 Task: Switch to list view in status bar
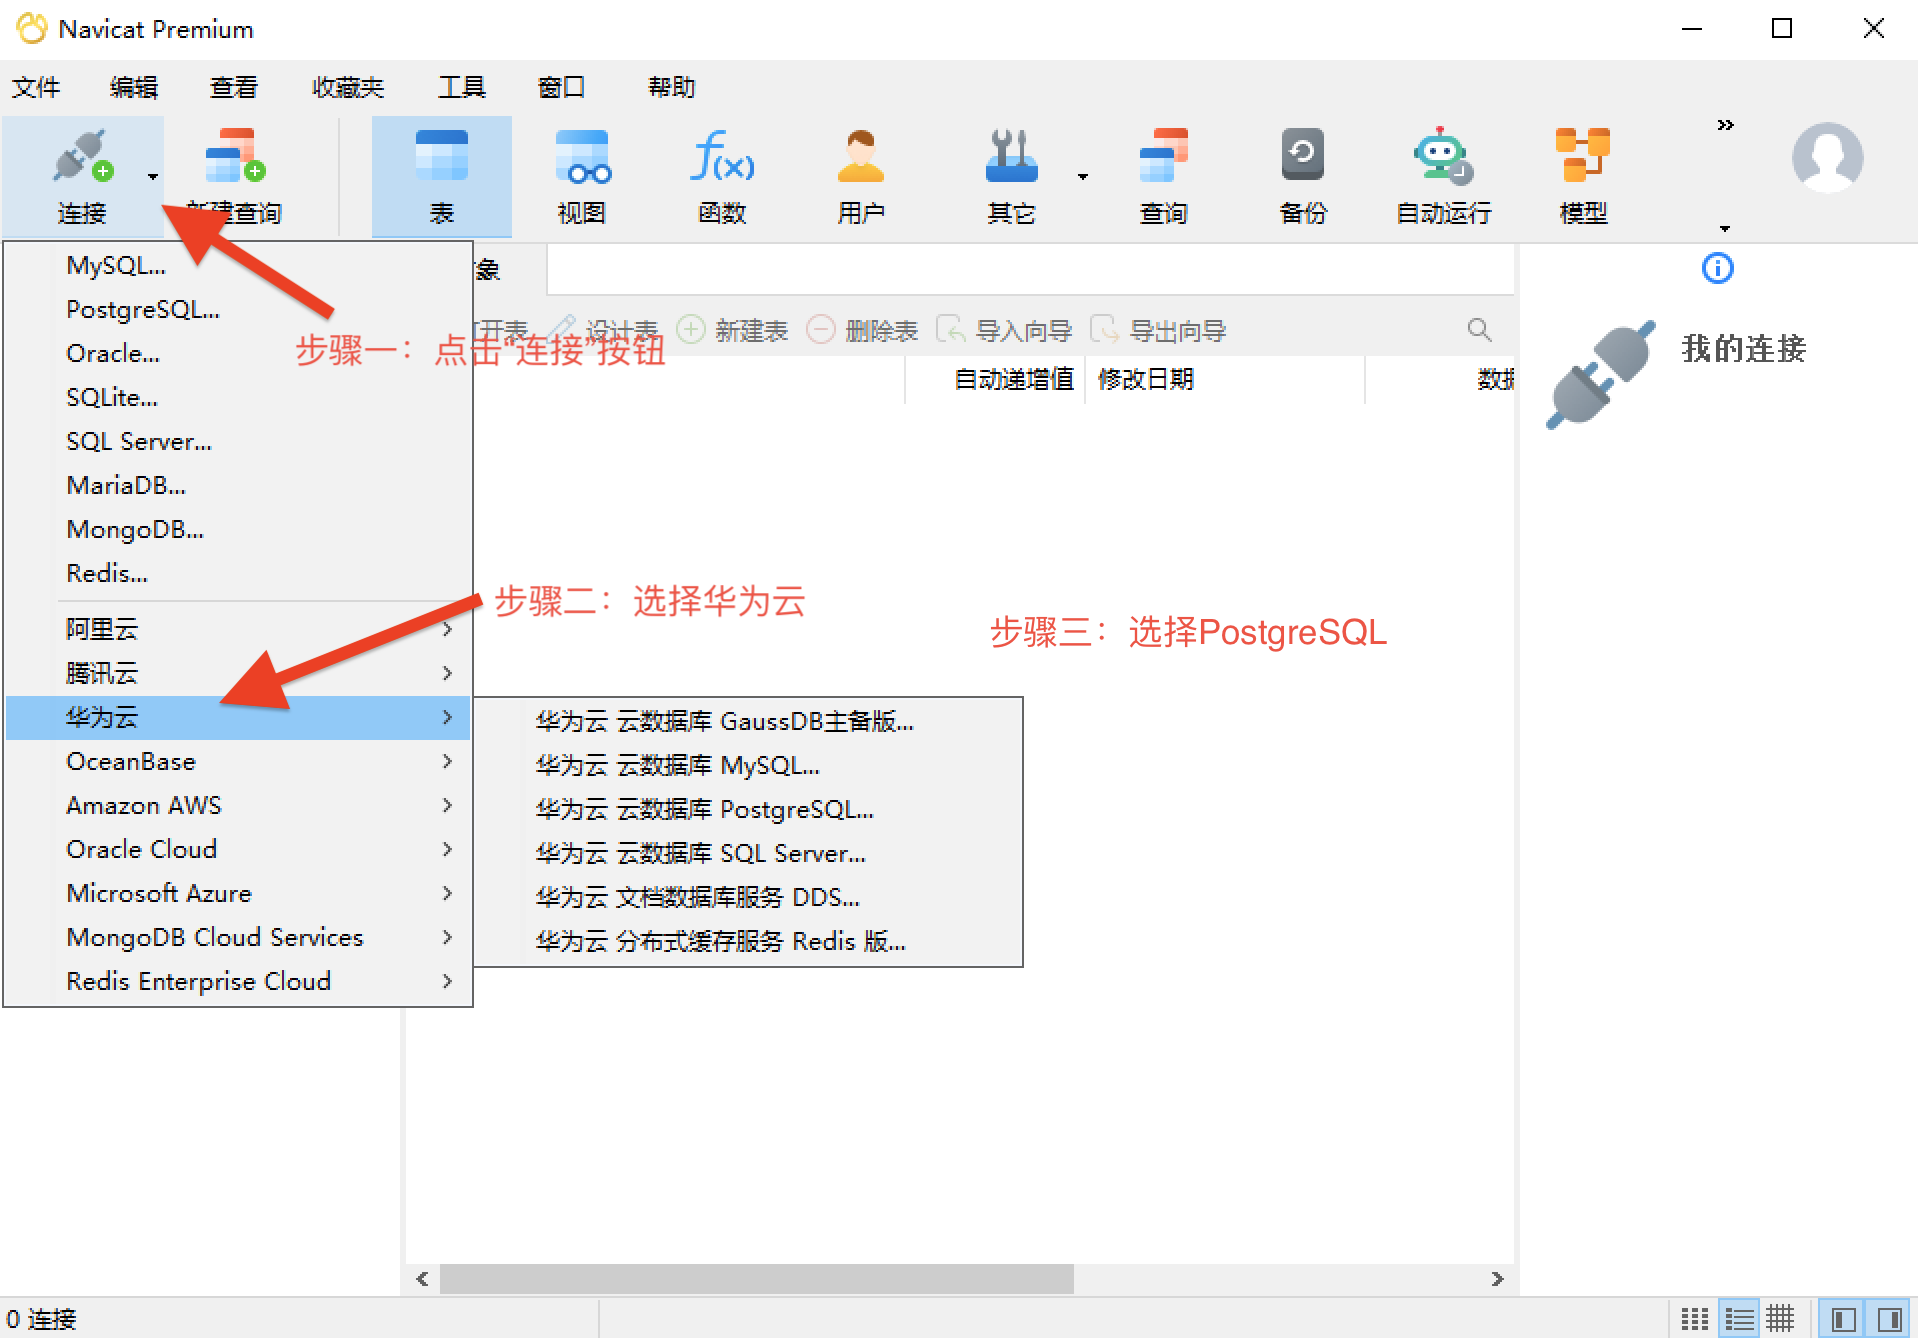pyautogui.click(x=1739, y=1319)
